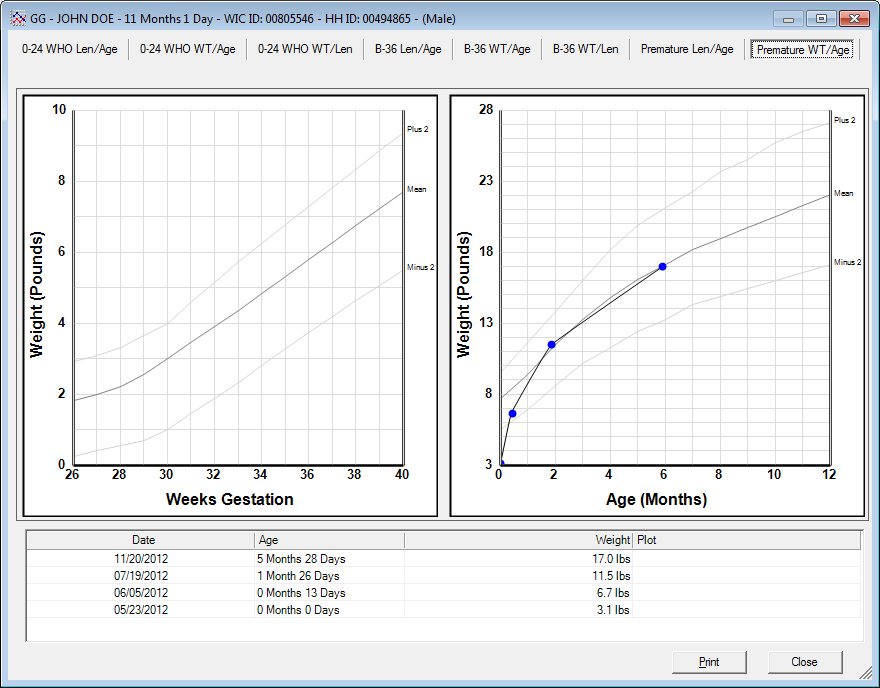Viewport: 880px width, 688px height.
Task: Click the 'Age (Months)' axis title
Action: 656,499
